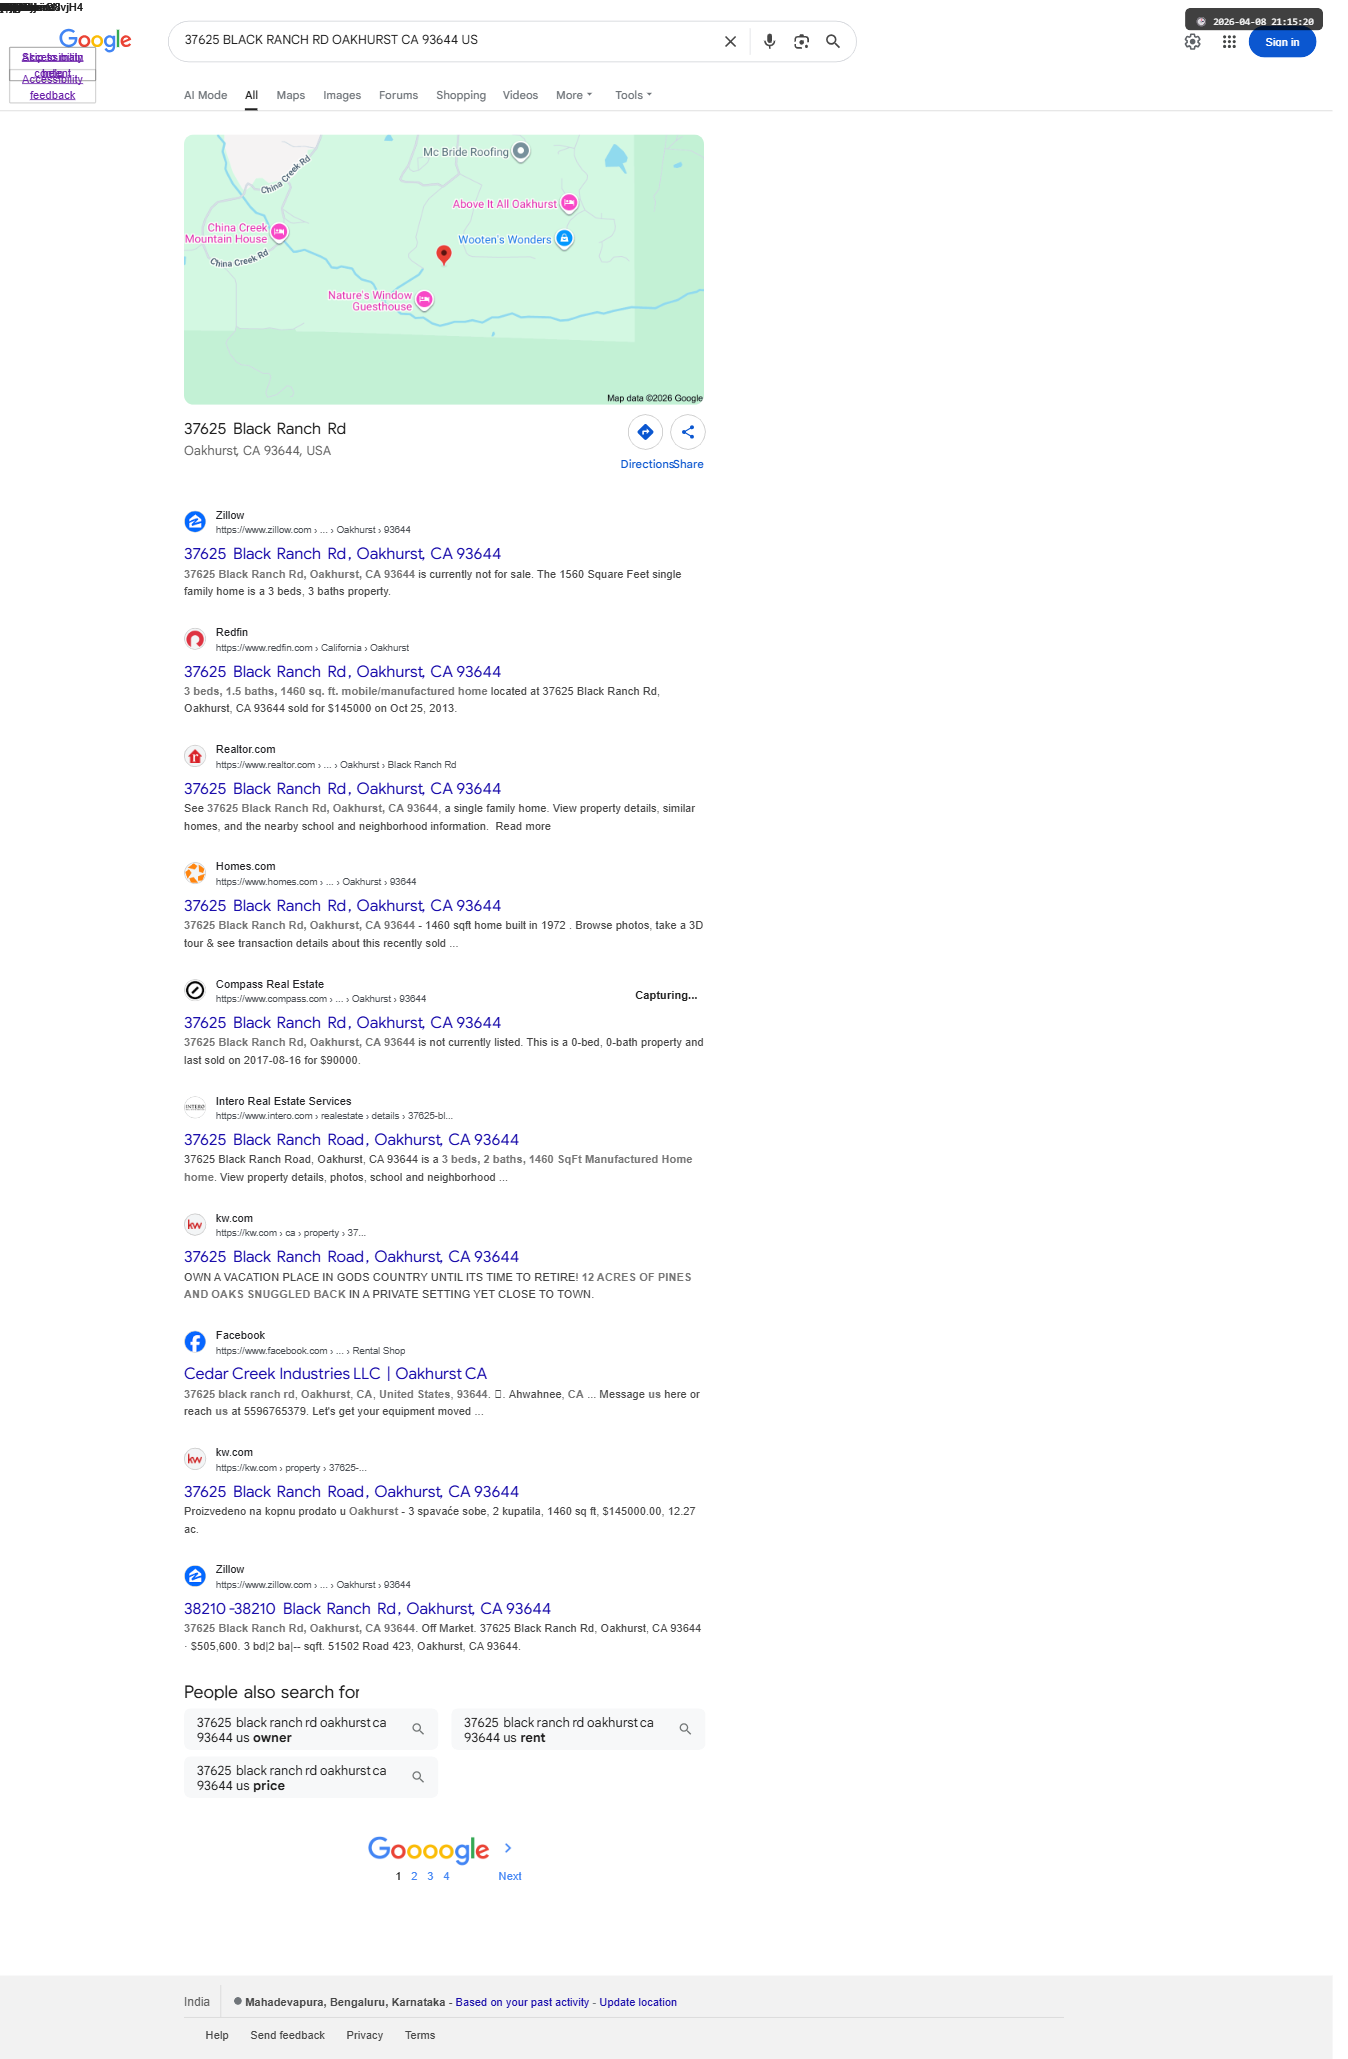This screenshot has width=1348, height=2059.
Task: Select the China Creek Mountain House marker
Action: 280,232
